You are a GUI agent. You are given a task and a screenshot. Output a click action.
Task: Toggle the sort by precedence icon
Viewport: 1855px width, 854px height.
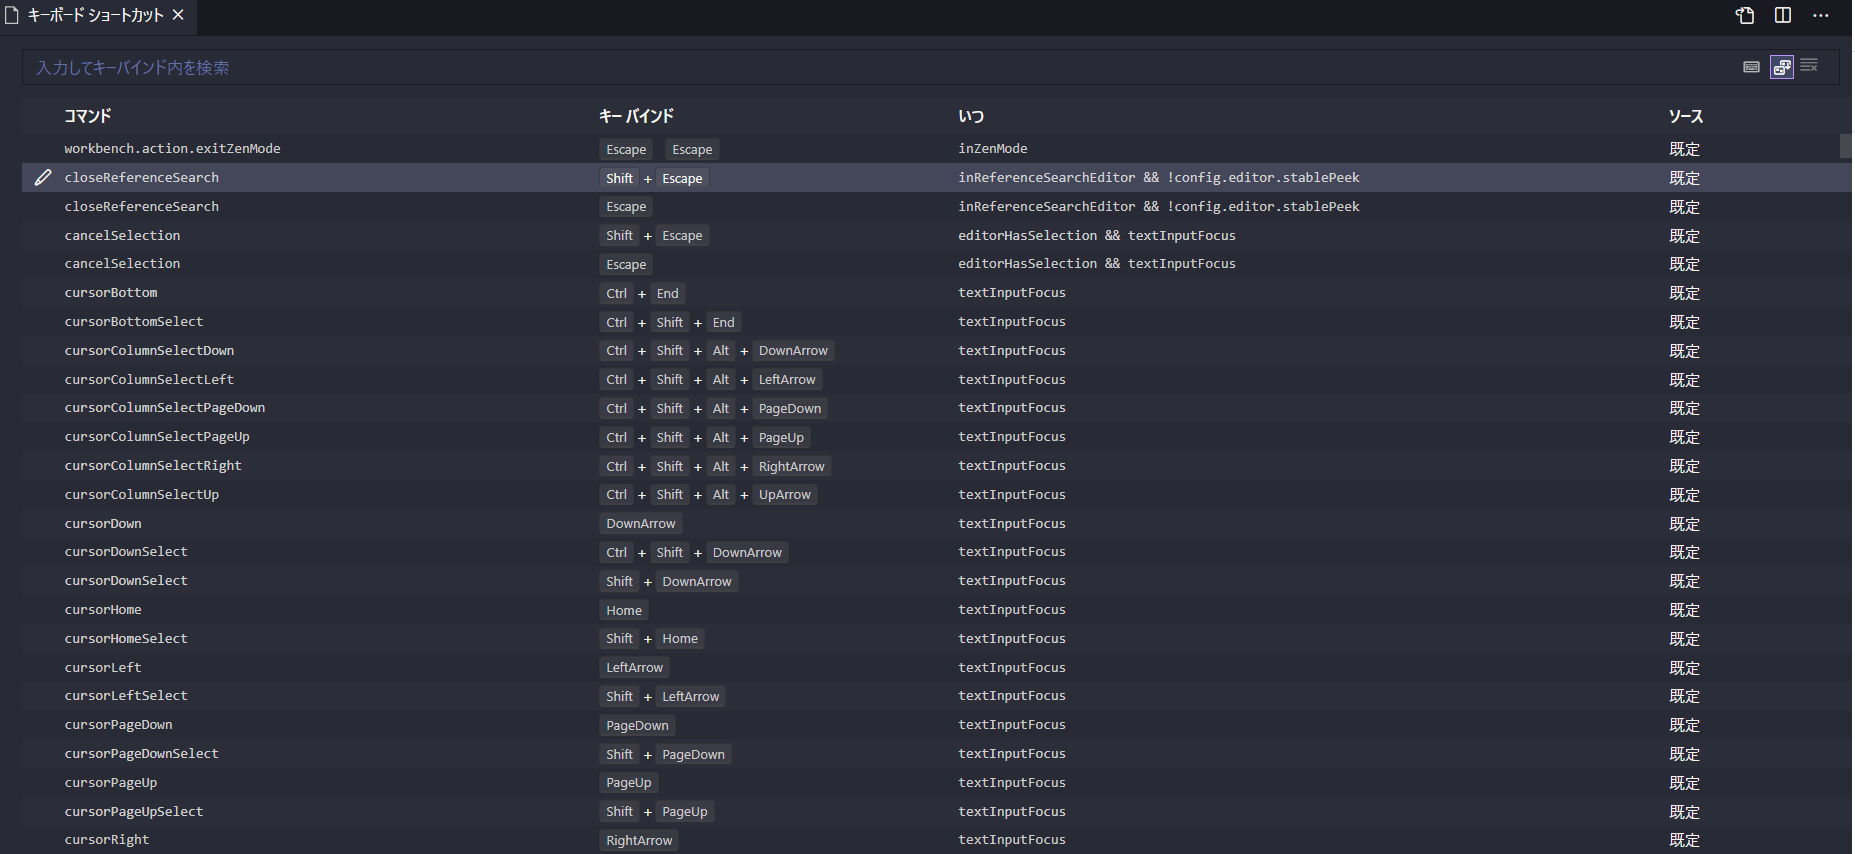click(x=1782, y=67)
